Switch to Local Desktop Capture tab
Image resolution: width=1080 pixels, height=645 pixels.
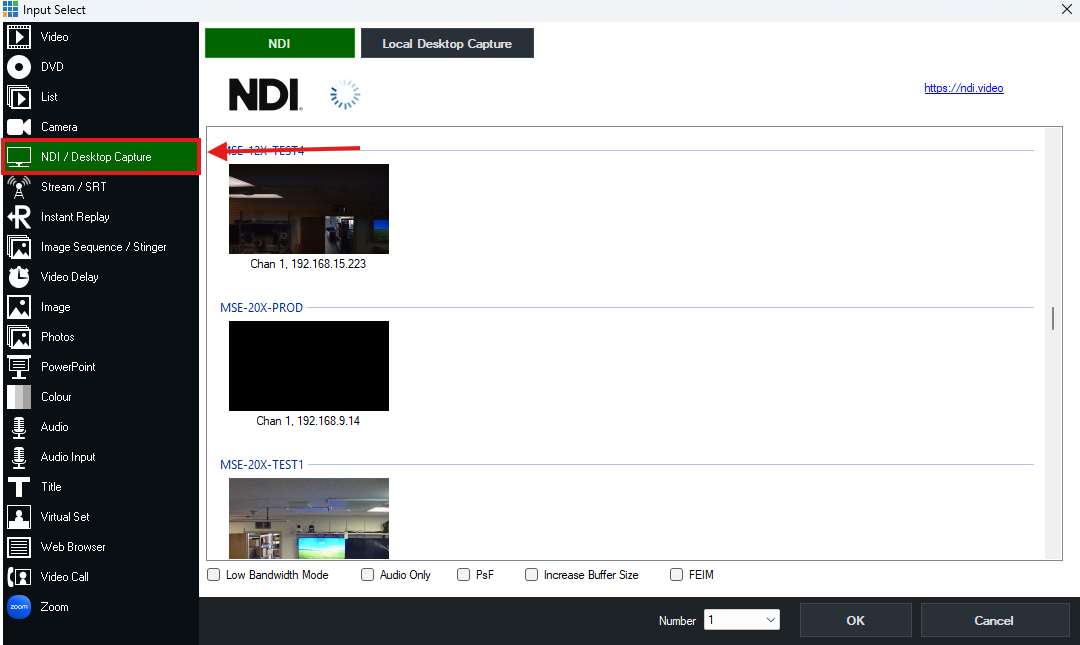click(x=447, y=43)
